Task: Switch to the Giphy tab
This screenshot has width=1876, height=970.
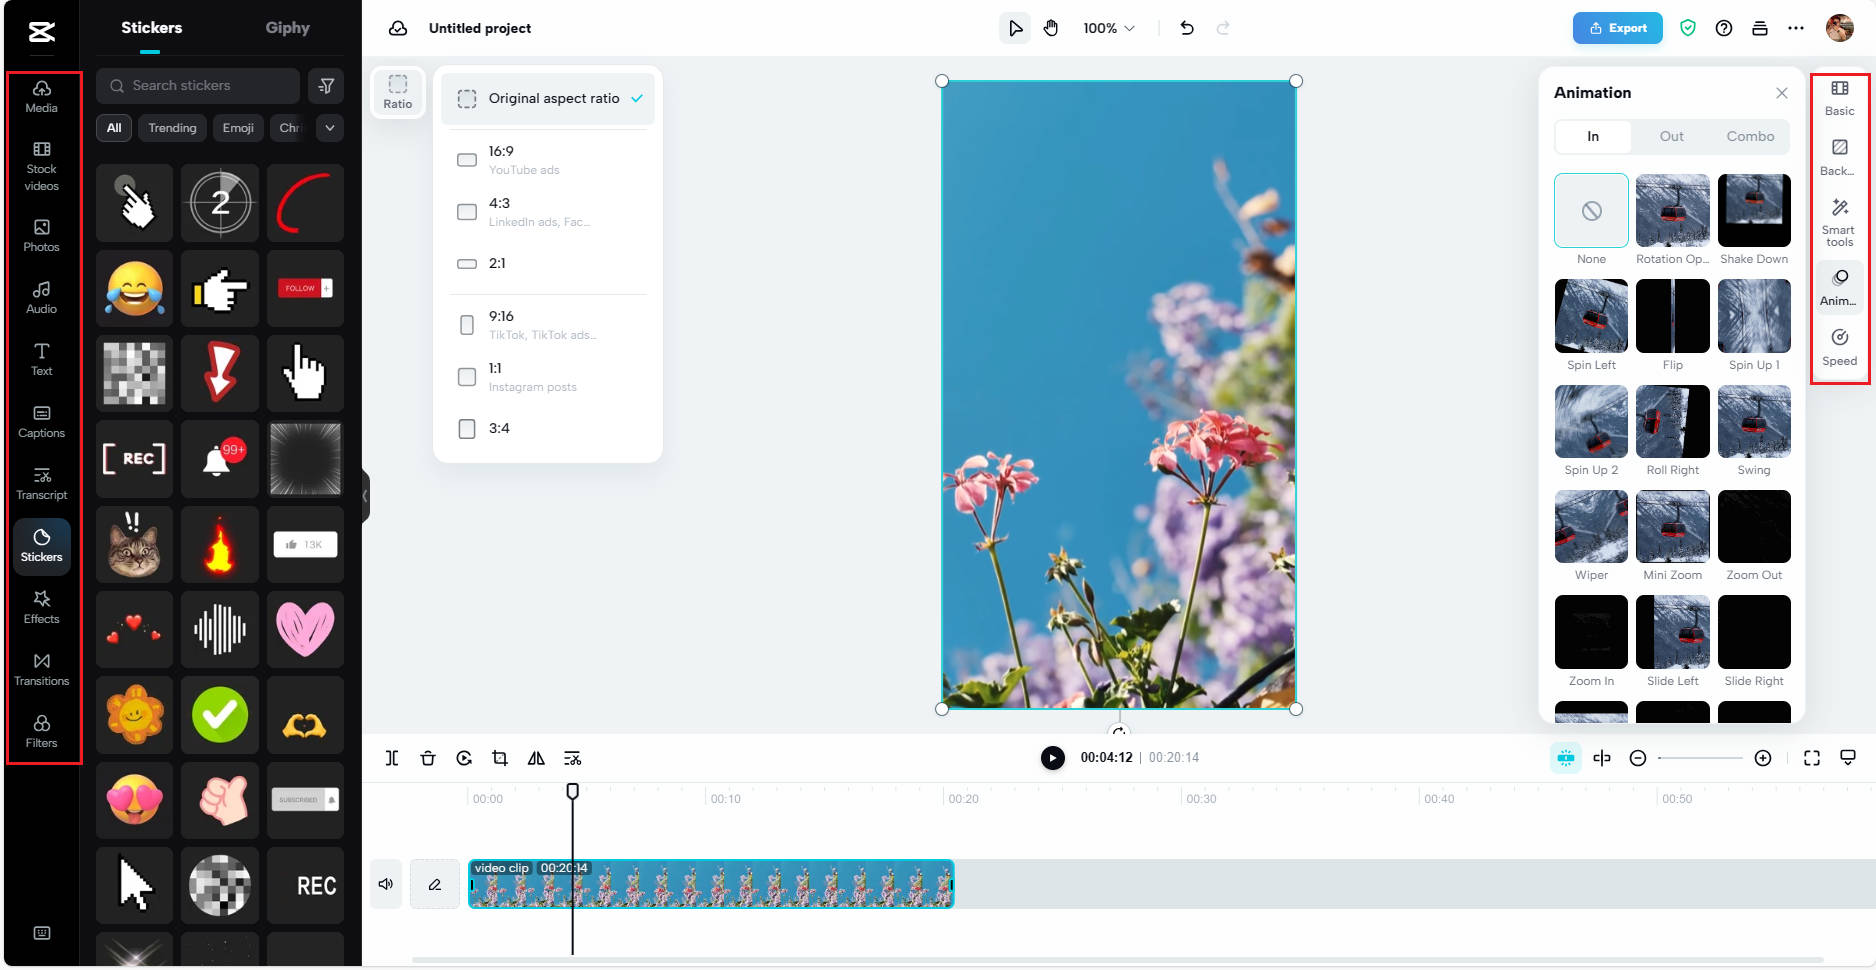Action: pyautogui.click(x=287, y=28)
